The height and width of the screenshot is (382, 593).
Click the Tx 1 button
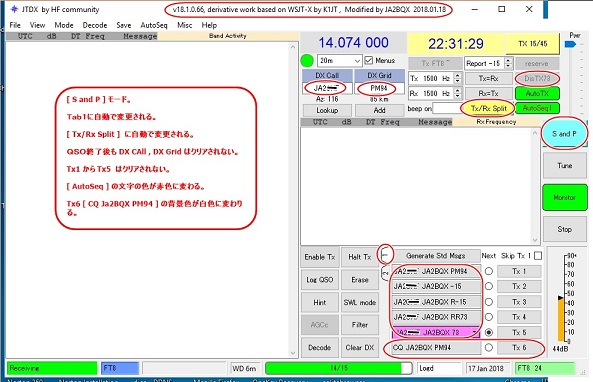point(519,271)
